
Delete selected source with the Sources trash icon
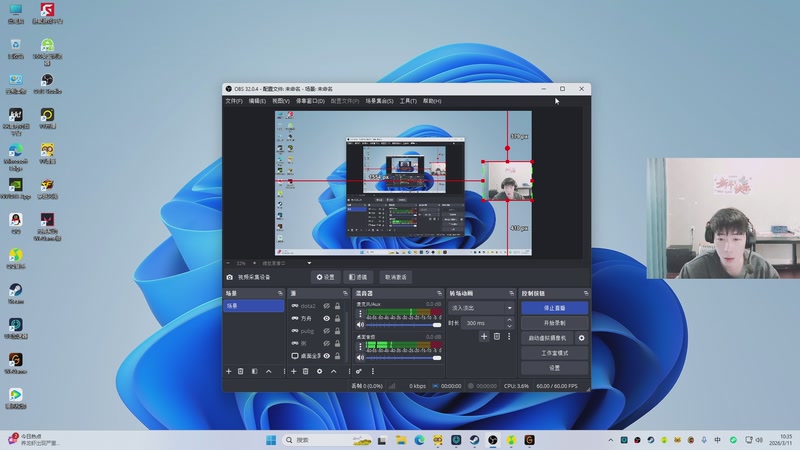point(306,371)
